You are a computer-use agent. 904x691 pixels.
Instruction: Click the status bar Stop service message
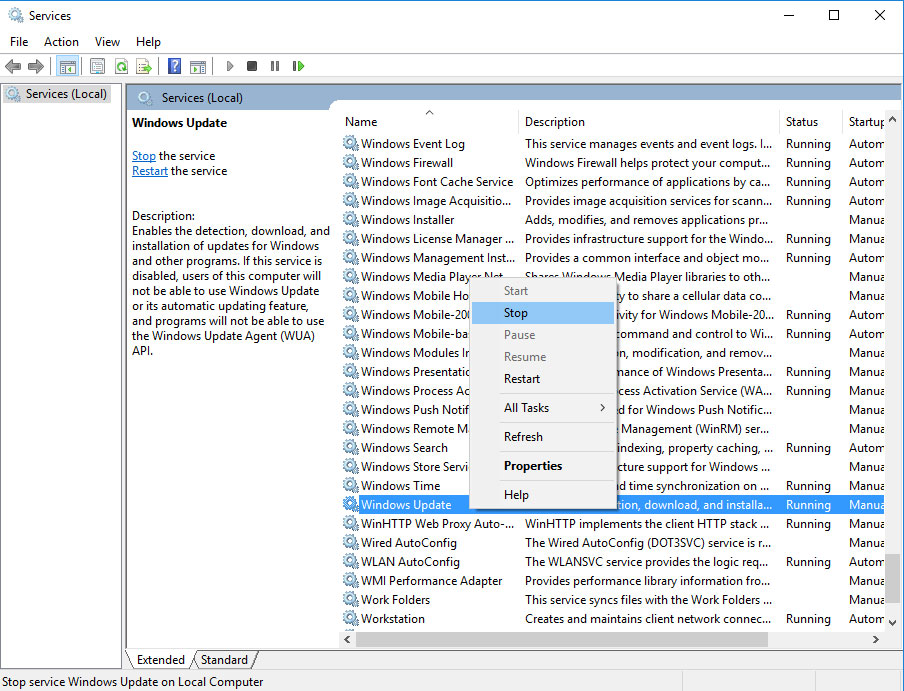pos(133,681)
